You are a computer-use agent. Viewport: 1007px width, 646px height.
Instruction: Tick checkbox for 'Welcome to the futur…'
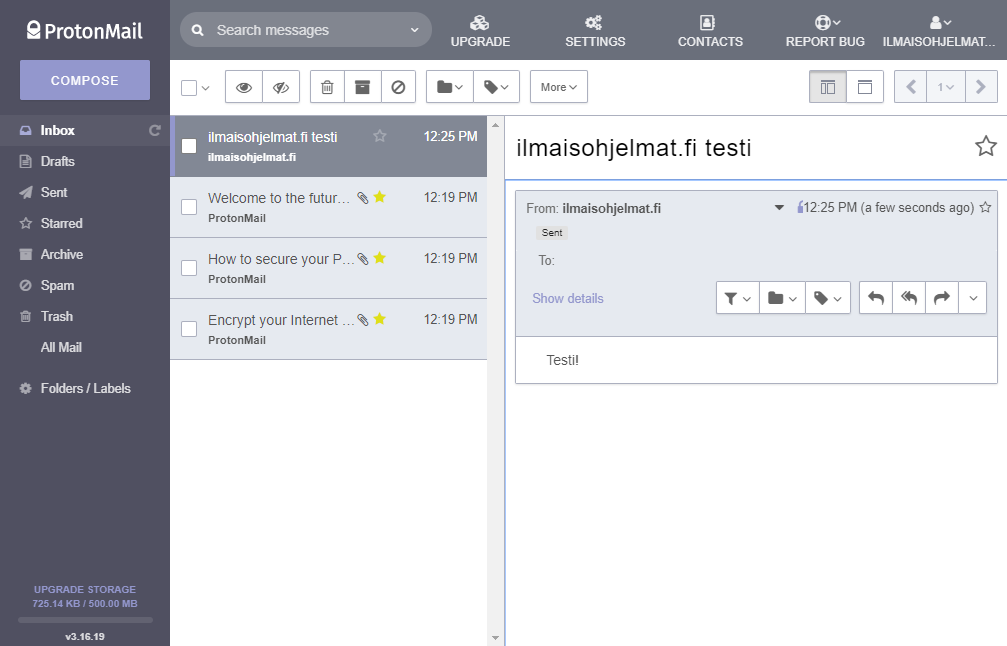(189, 207)
